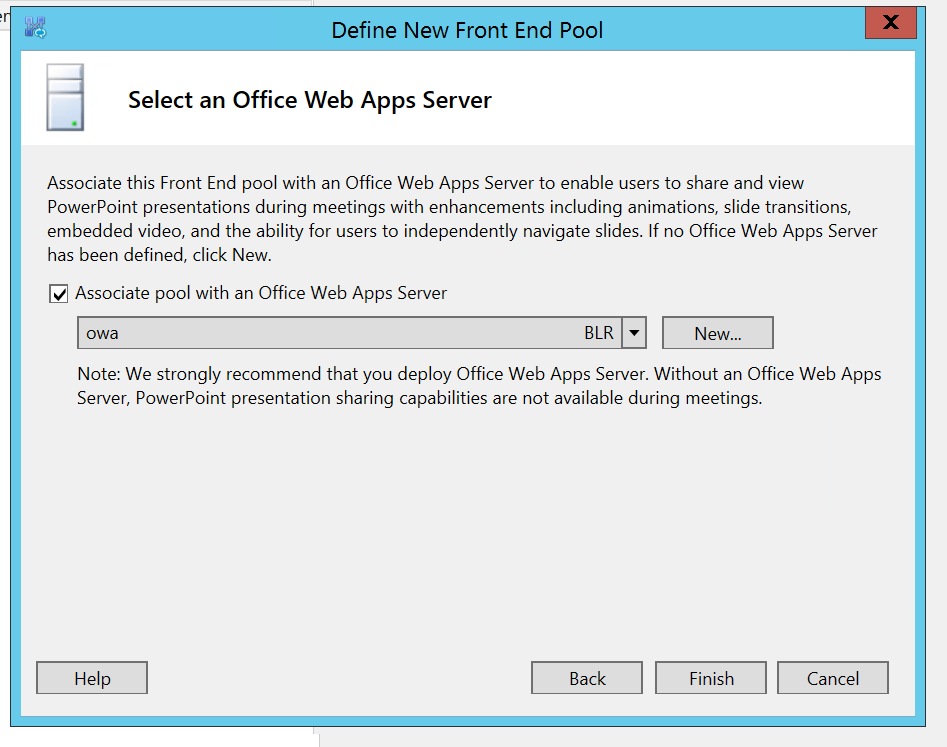Close the dialog with the red X
The width and height of the screenshot is (947, 747).
[x=891, y=23]
